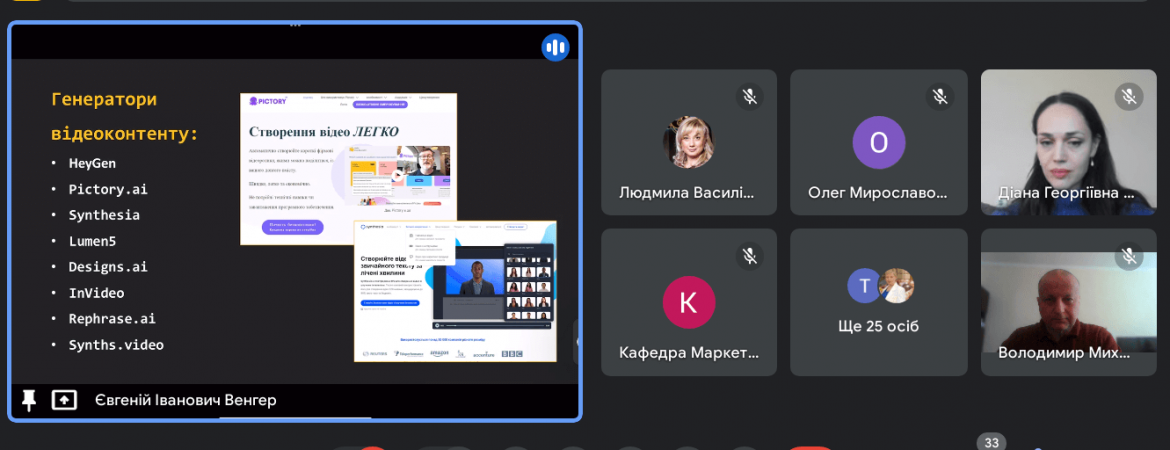Click the "Rephrase.ai" bullet on the slide

coord(112,319)
